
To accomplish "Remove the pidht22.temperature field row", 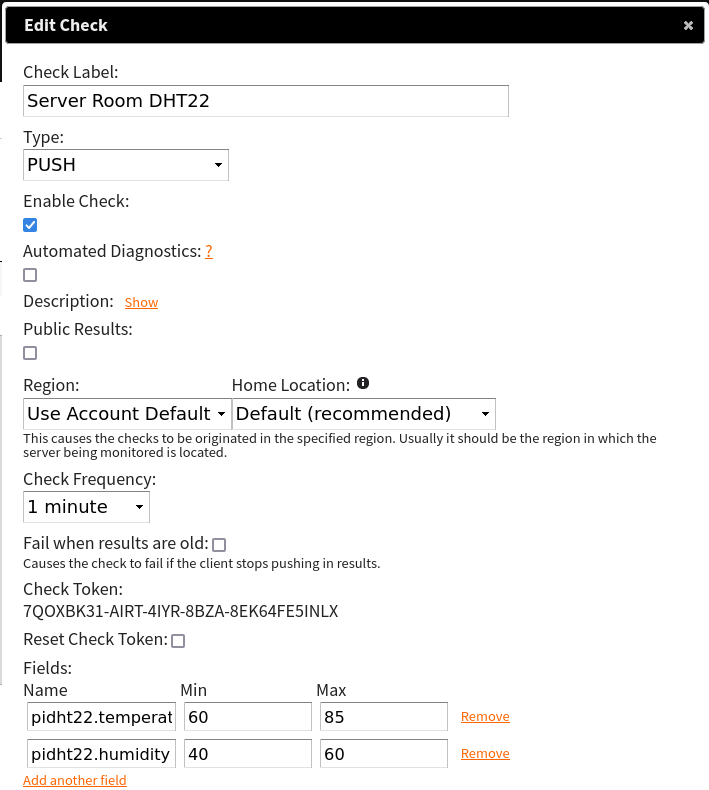I will (485, 717).
